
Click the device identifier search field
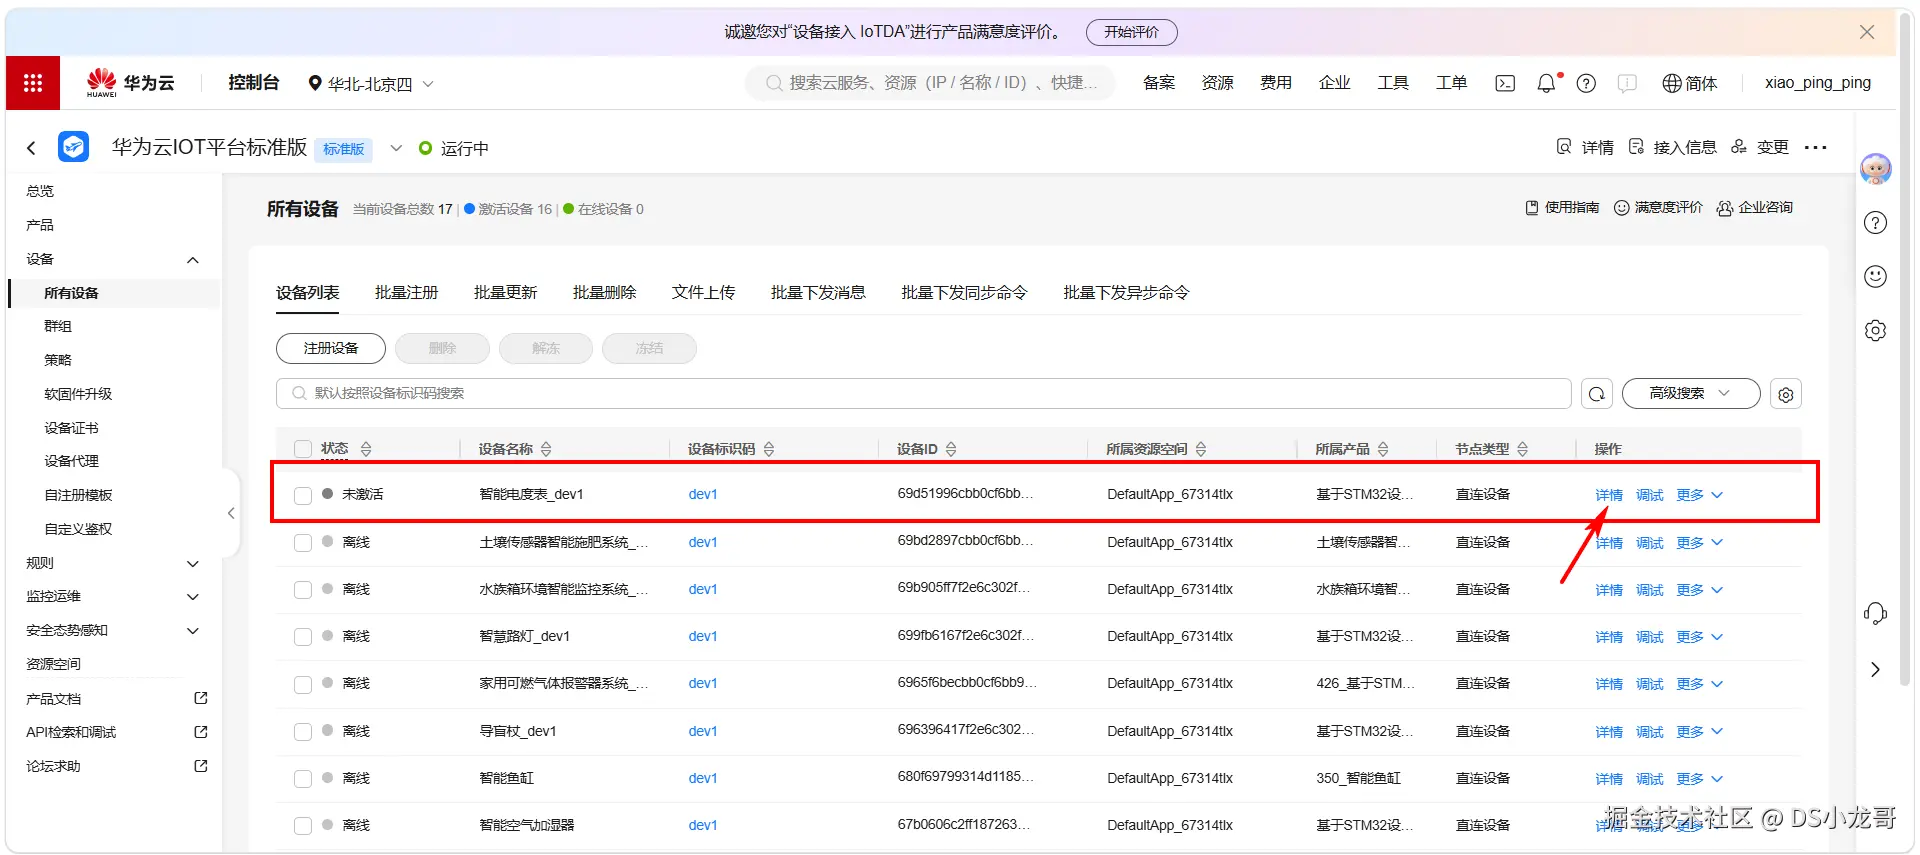coord(924,394)
